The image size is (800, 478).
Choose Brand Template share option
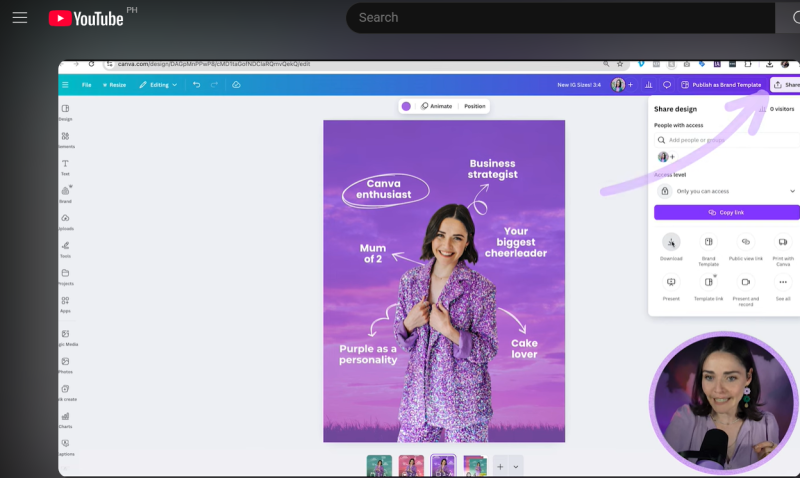(708, 250)
